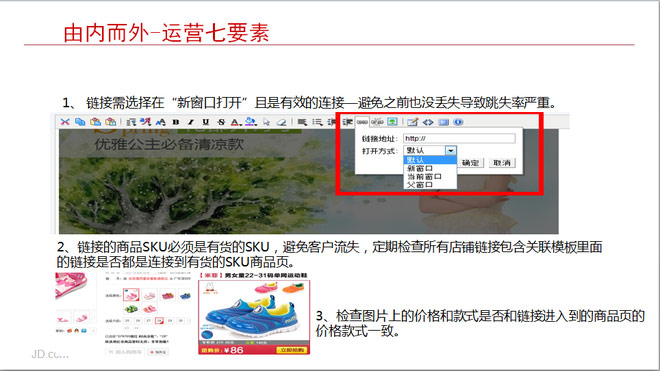Image resolution: width=660 pixels, height=371 pixels.
Task: Click the 链接地址 http:// input field
Action: [x=459, y=138]
